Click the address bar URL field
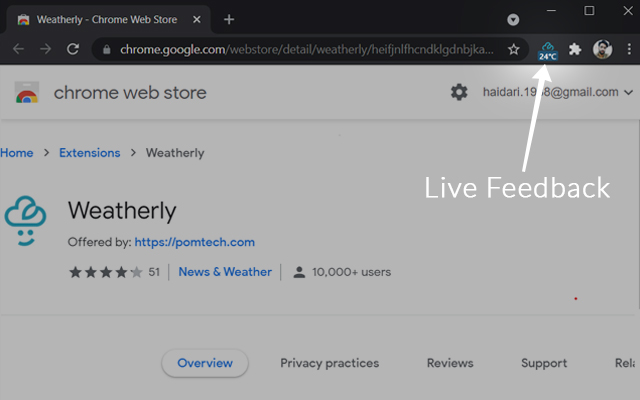 click(300, 49)
